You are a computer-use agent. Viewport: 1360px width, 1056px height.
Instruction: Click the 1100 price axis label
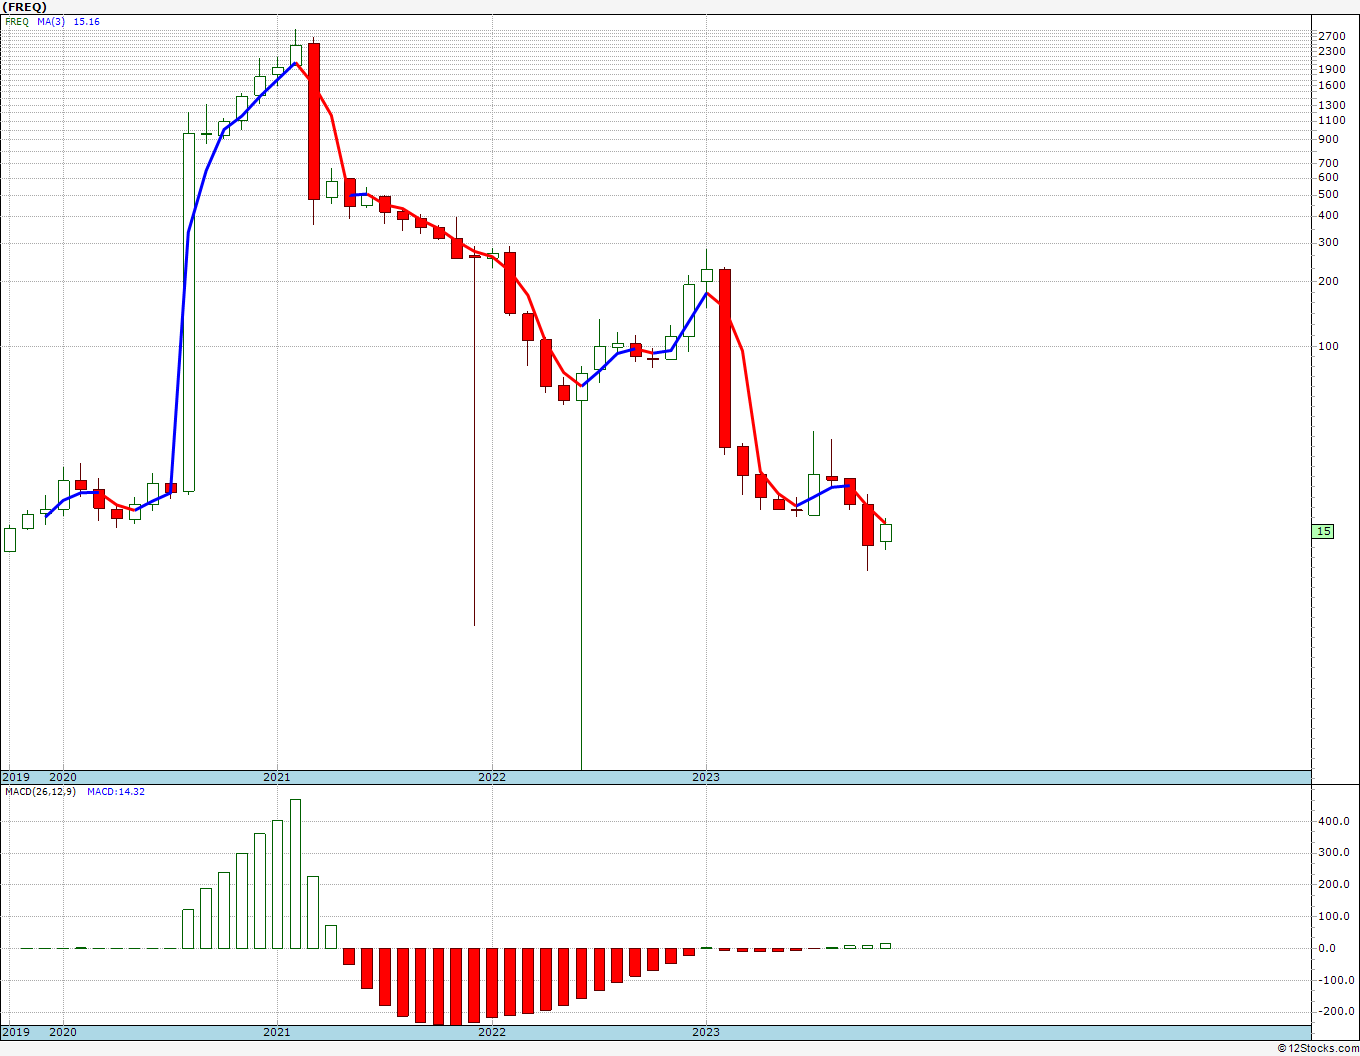(1330, 120)
